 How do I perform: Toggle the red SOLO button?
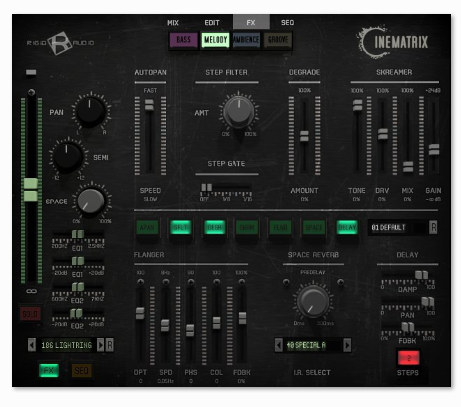30,314
